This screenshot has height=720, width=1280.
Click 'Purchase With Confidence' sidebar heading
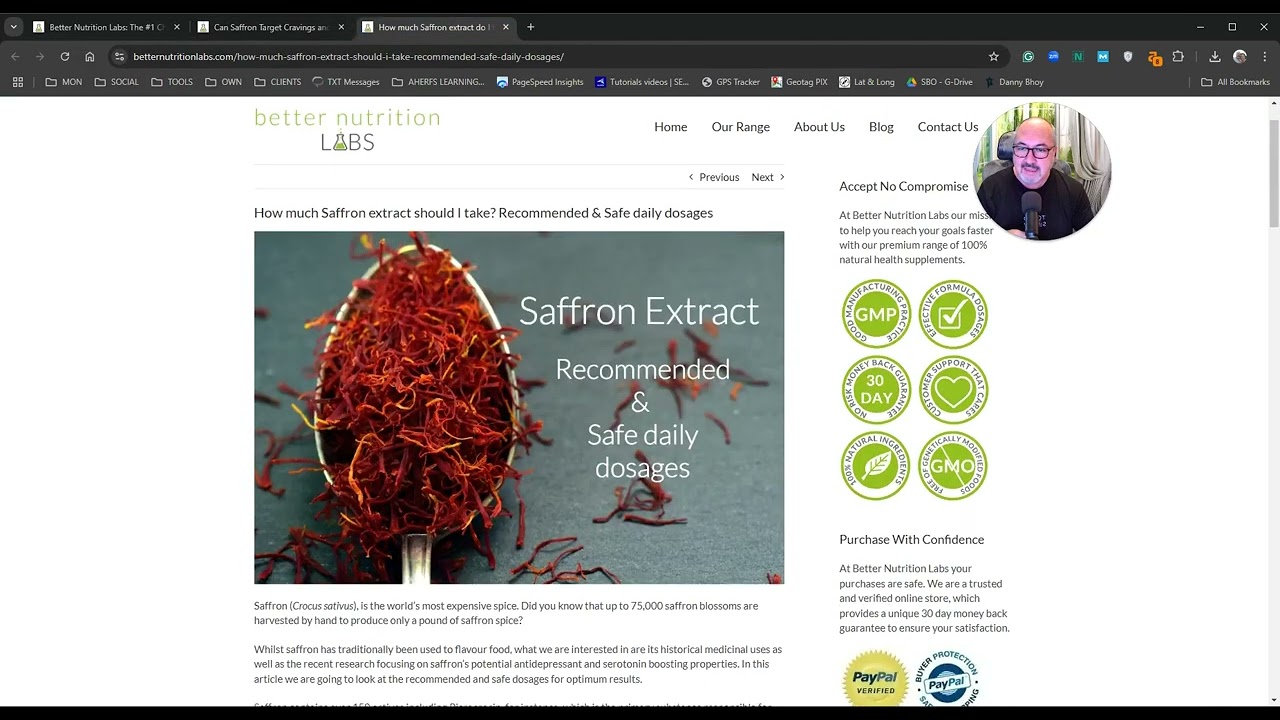point(912,539)
